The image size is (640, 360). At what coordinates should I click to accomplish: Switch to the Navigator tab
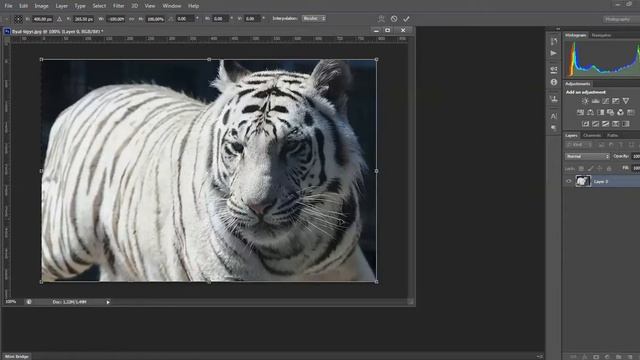tap(601, 36)
